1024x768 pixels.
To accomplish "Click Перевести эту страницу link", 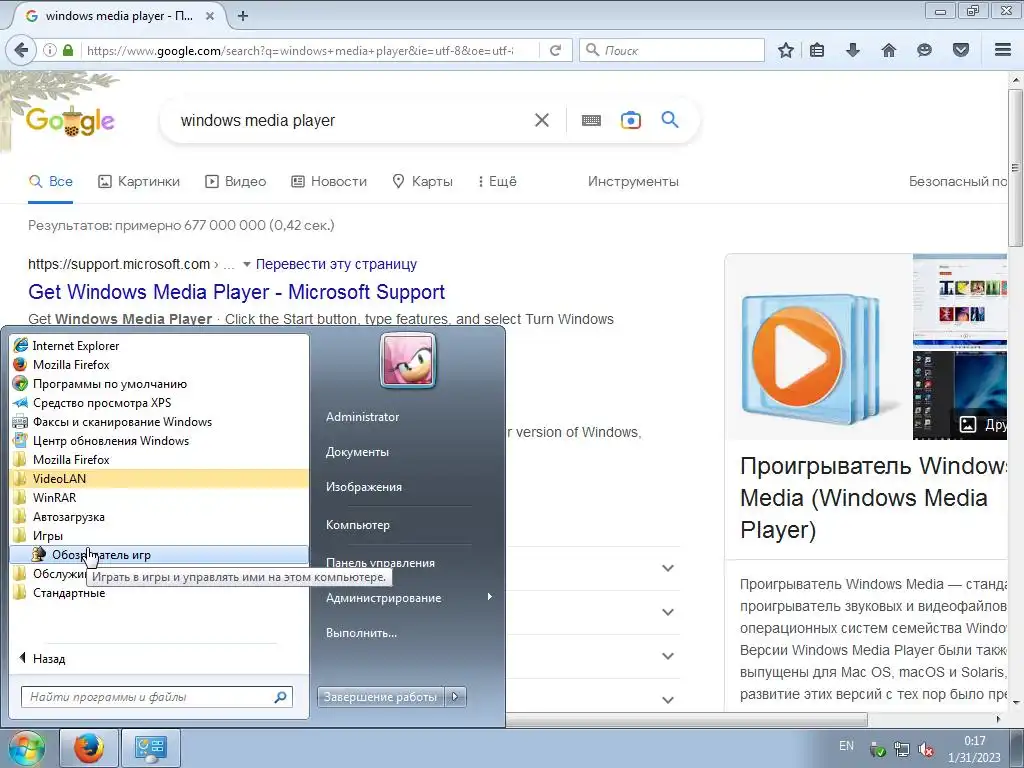I will (x=336, y=264).
